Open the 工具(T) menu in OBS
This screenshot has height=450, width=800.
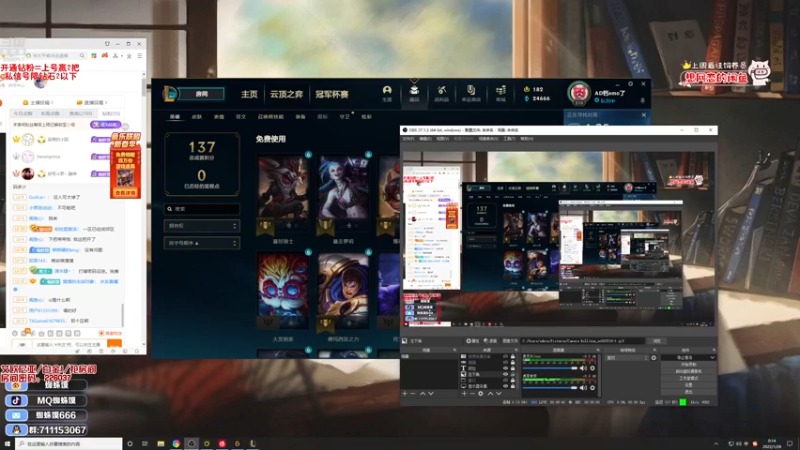point(509,138)
